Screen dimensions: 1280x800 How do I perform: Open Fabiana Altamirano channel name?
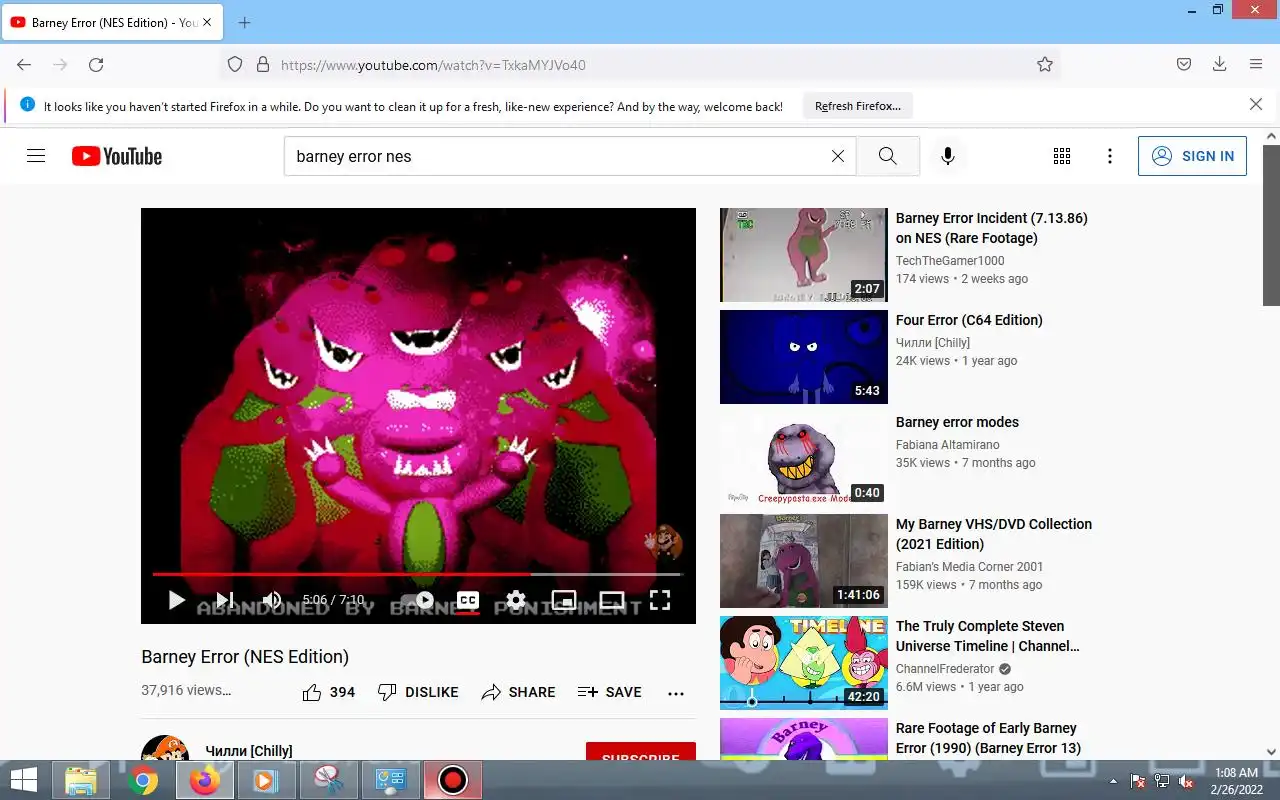pos(947,445)
